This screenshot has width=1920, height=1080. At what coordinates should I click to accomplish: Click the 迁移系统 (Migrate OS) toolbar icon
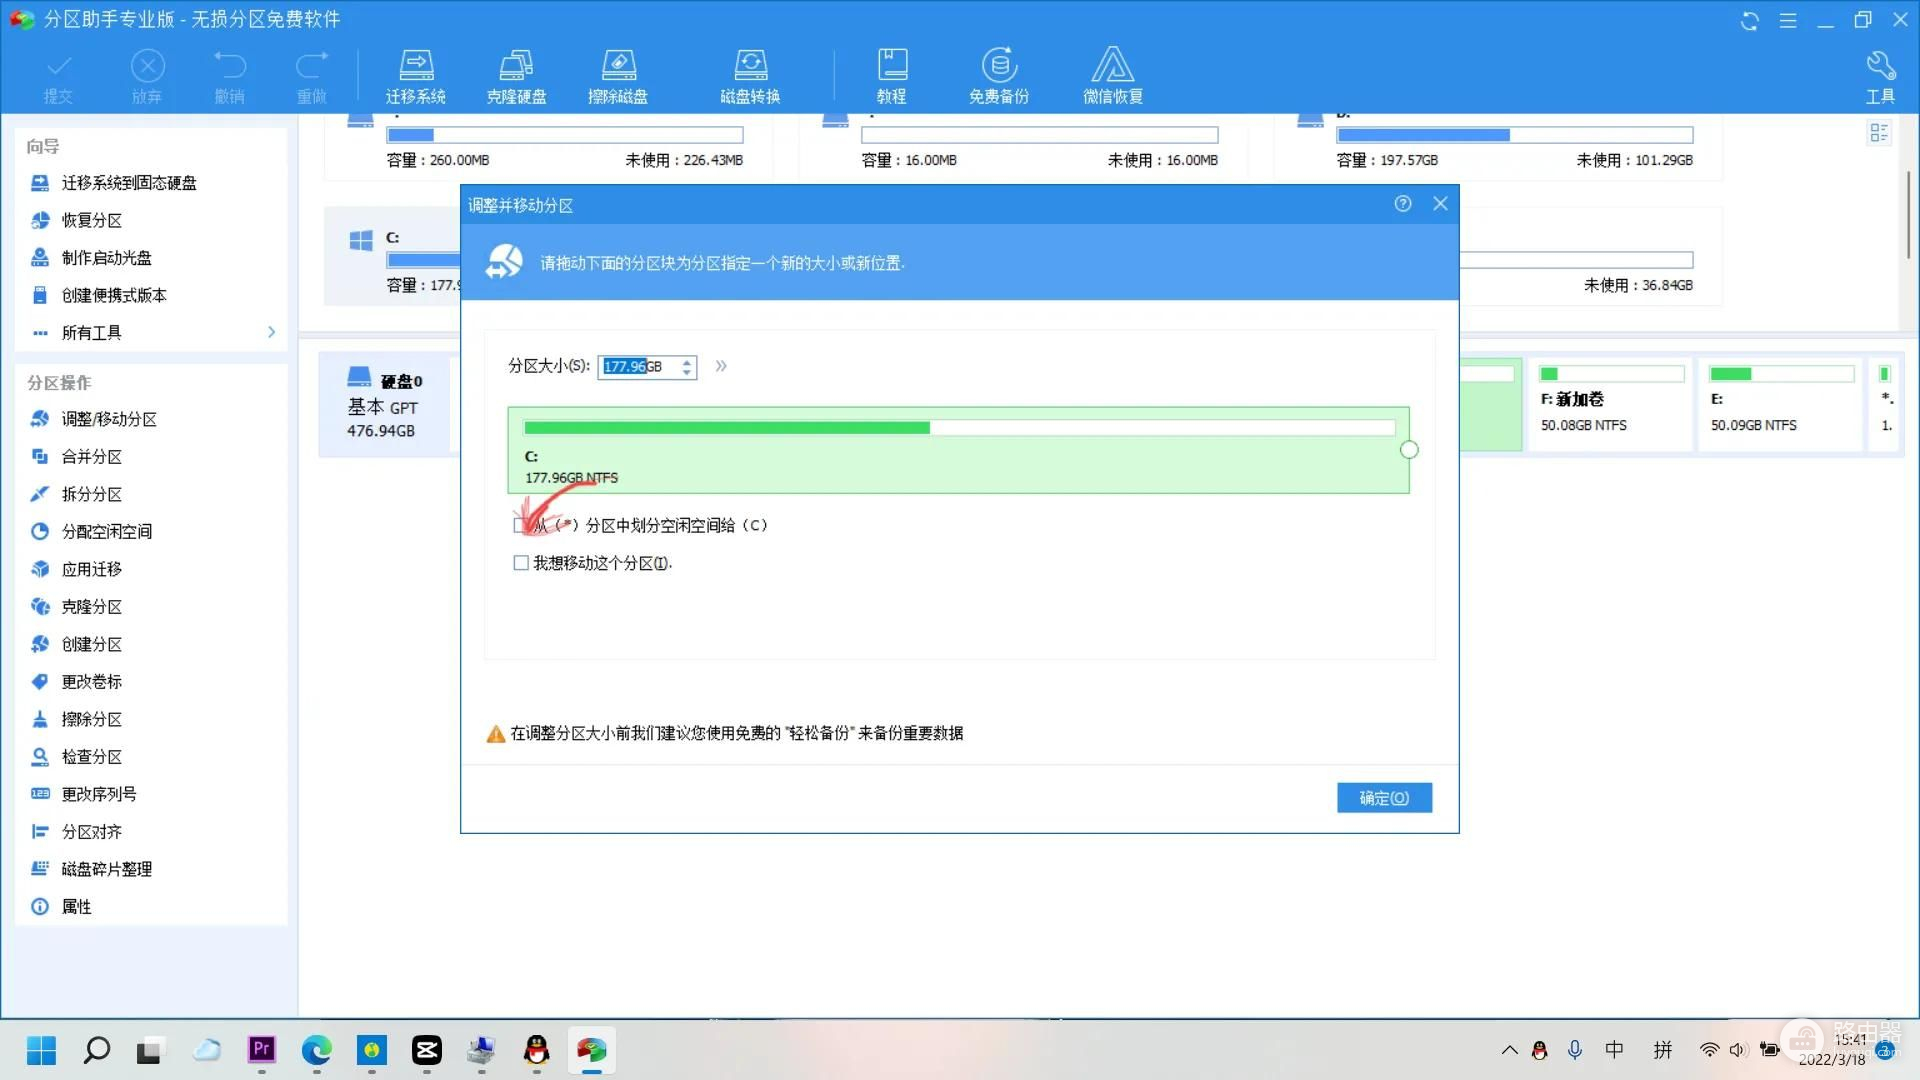(x=415, y=76)
